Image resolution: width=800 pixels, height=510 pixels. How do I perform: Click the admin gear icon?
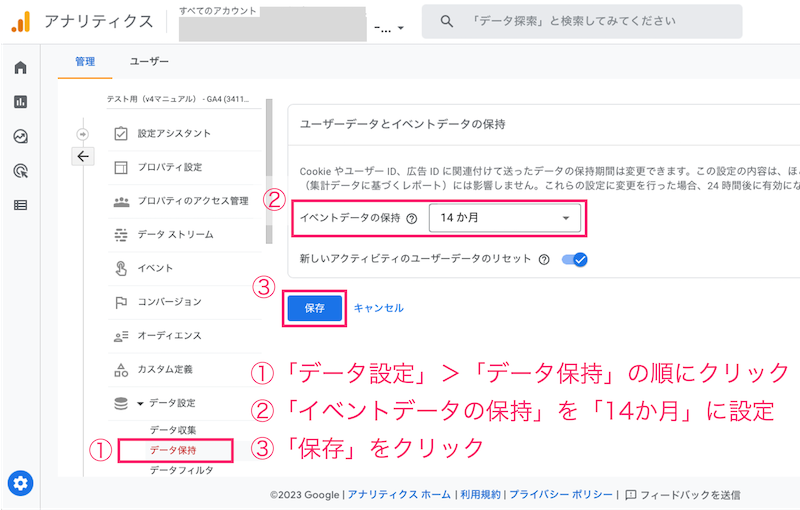(x=20, y=483)
